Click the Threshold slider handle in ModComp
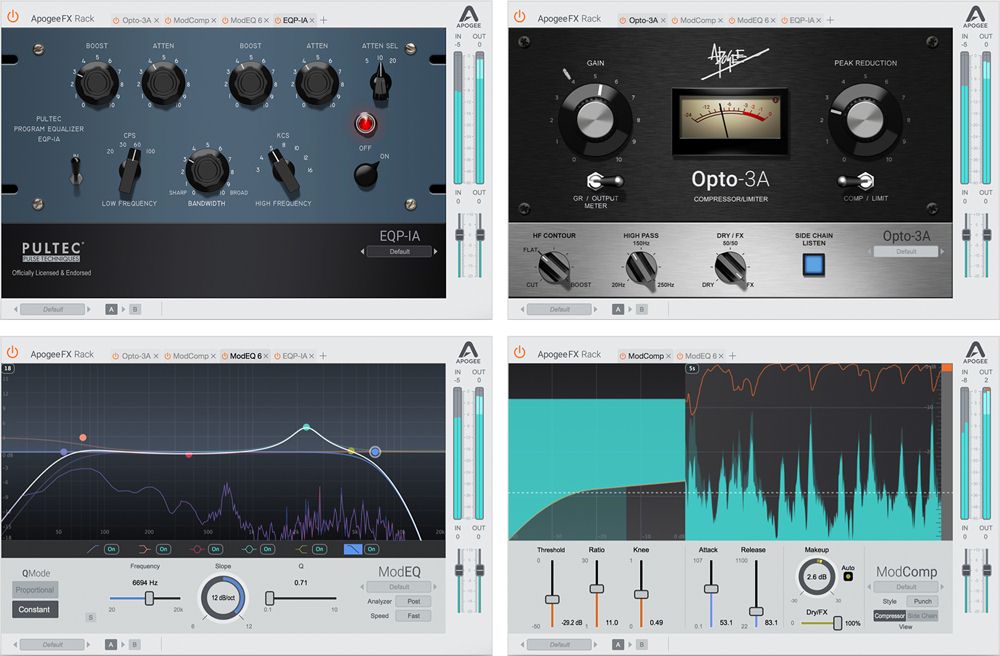Screen dimensions: 1000x656 (550, 598)
